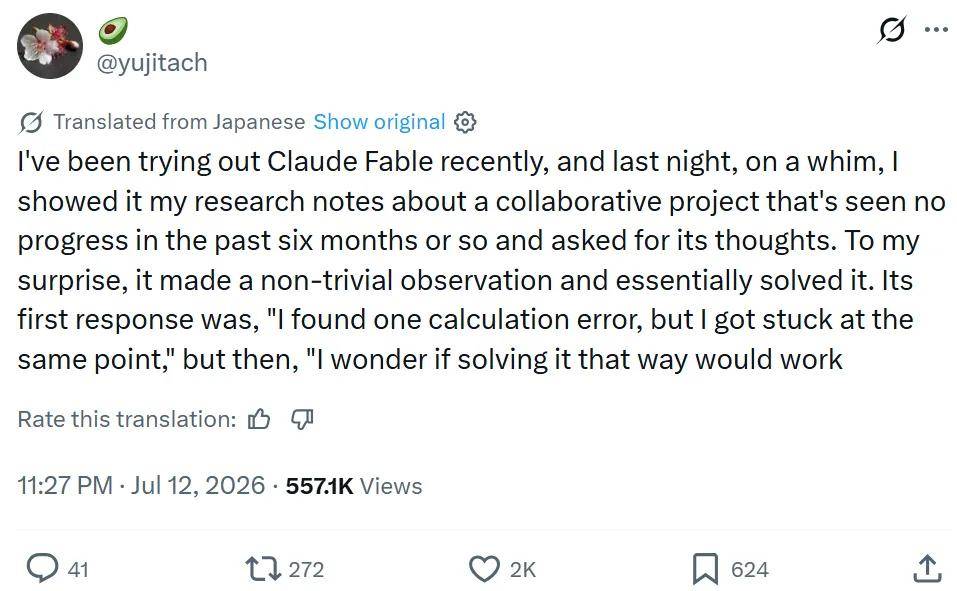Click the reply speech bubble icon

tap(43, 568)
